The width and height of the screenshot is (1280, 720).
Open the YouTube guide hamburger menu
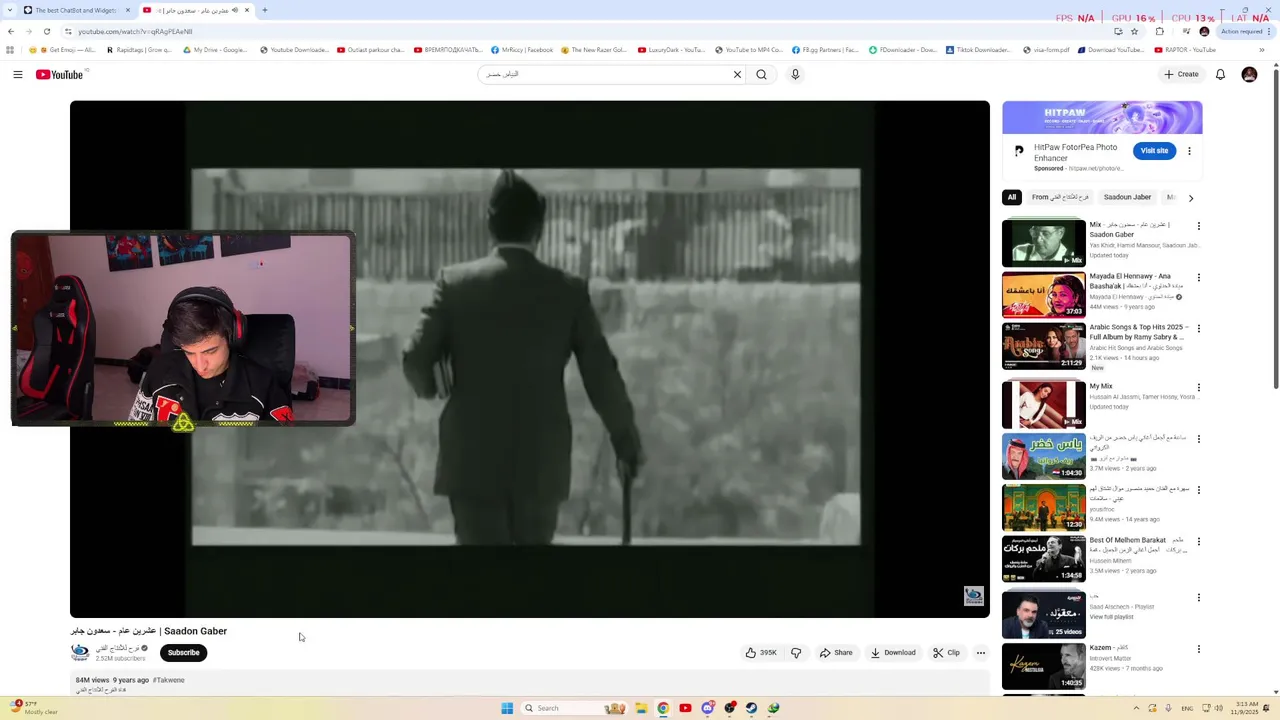click(18, 74)
